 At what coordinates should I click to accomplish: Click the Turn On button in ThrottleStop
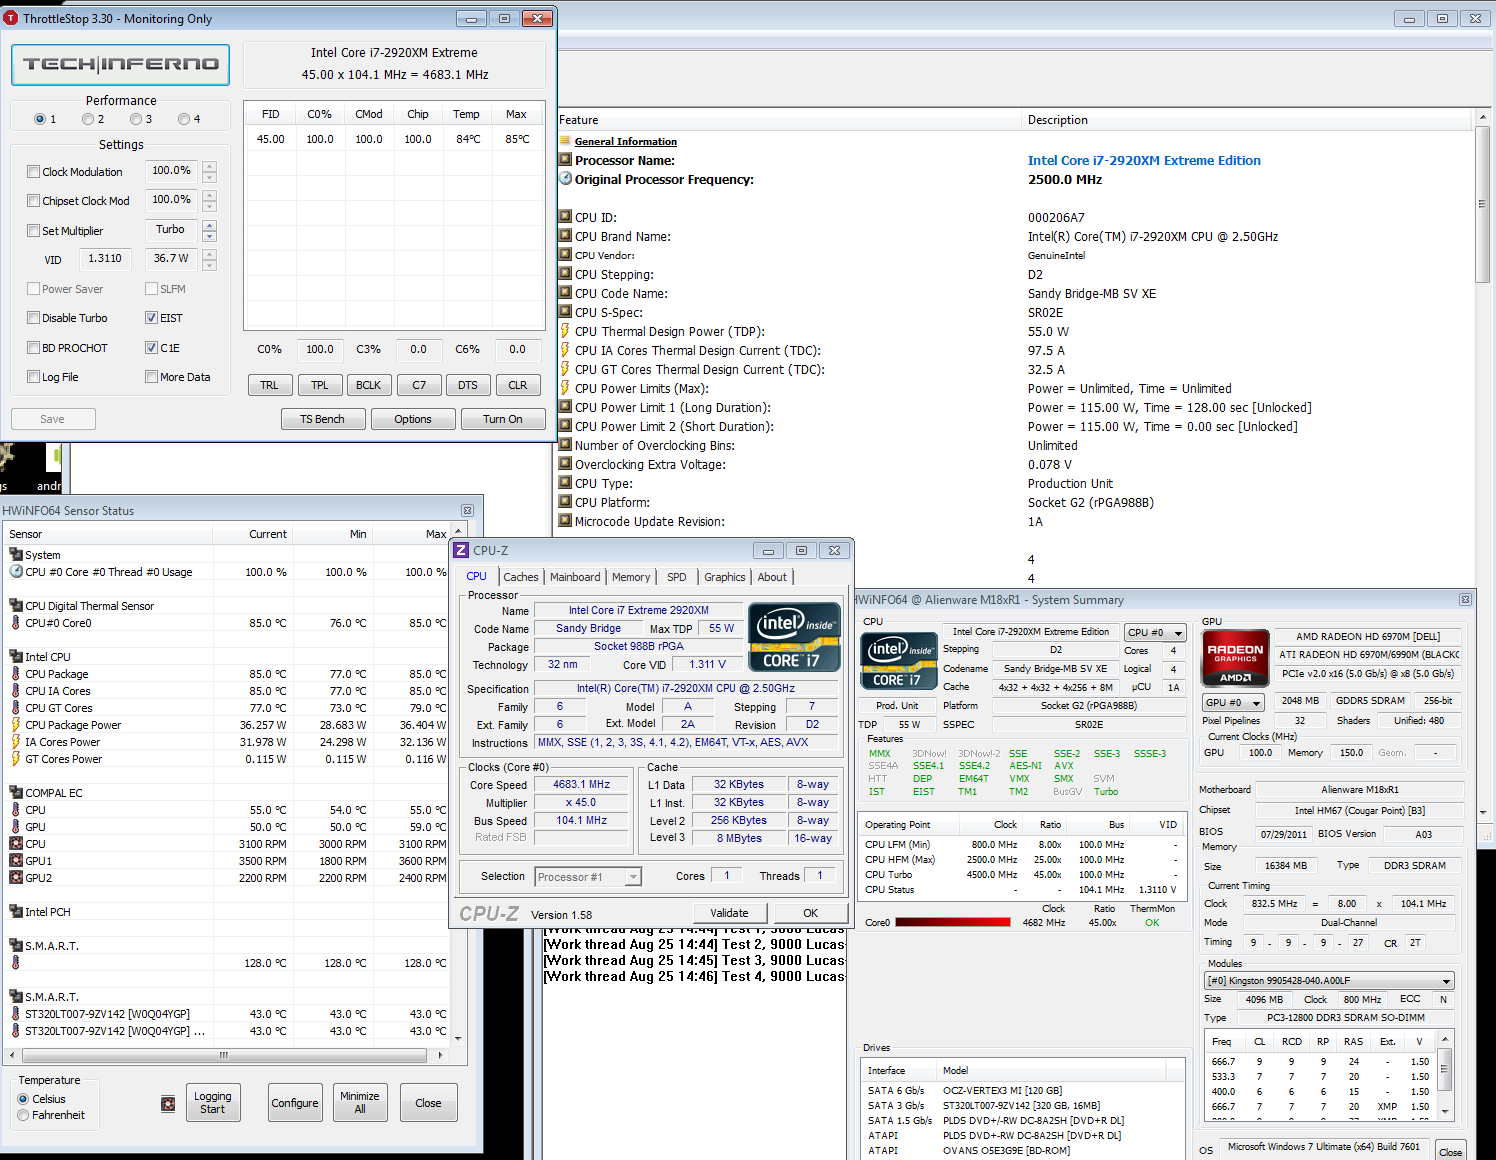(503, 419)
